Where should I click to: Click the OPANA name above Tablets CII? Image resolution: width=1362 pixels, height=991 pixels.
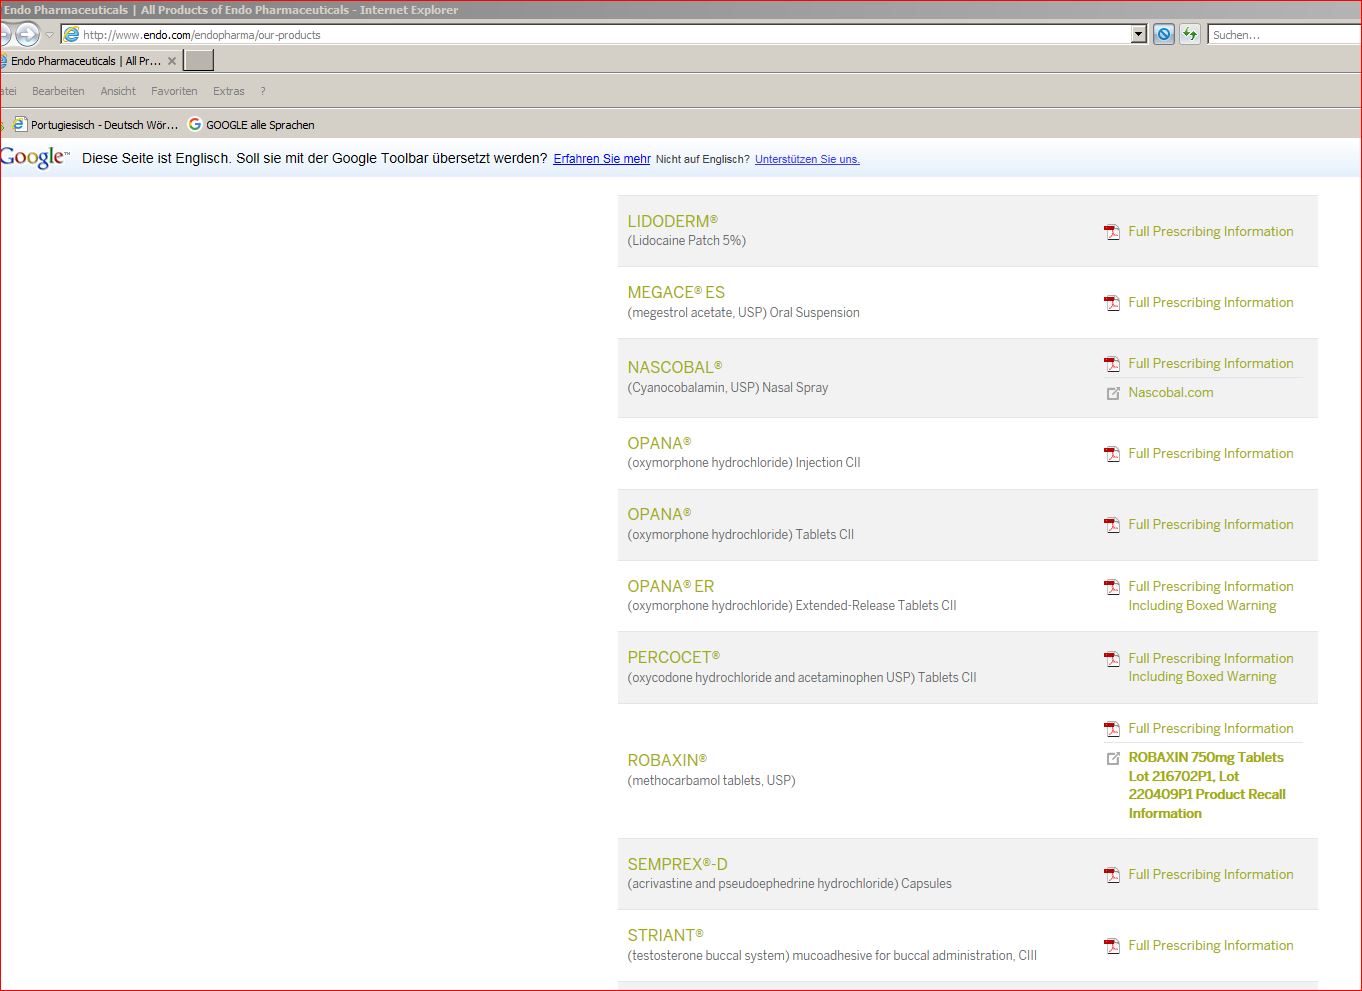pyautogui.click(x=659, y=515)
